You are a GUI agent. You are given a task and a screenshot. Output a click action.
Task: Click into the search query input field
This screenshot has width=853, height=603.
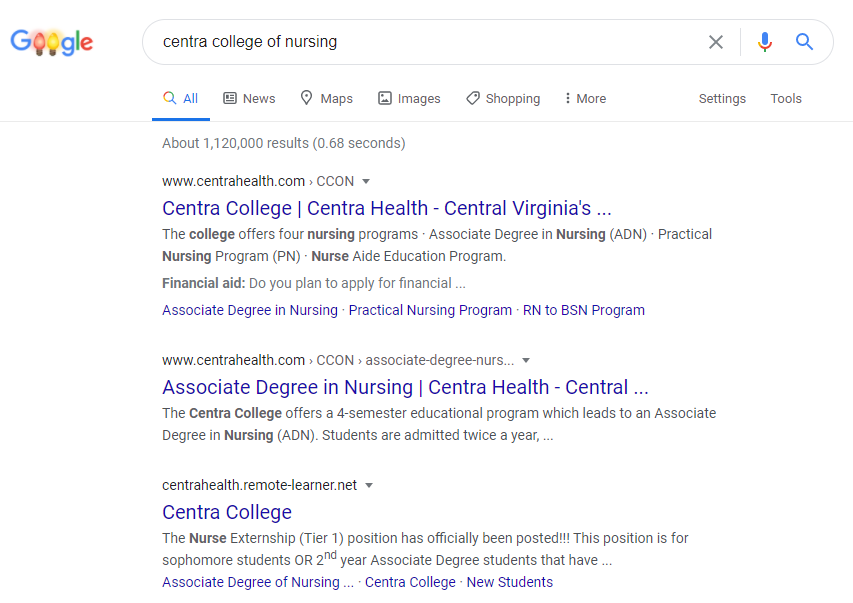tap(420, 42)
